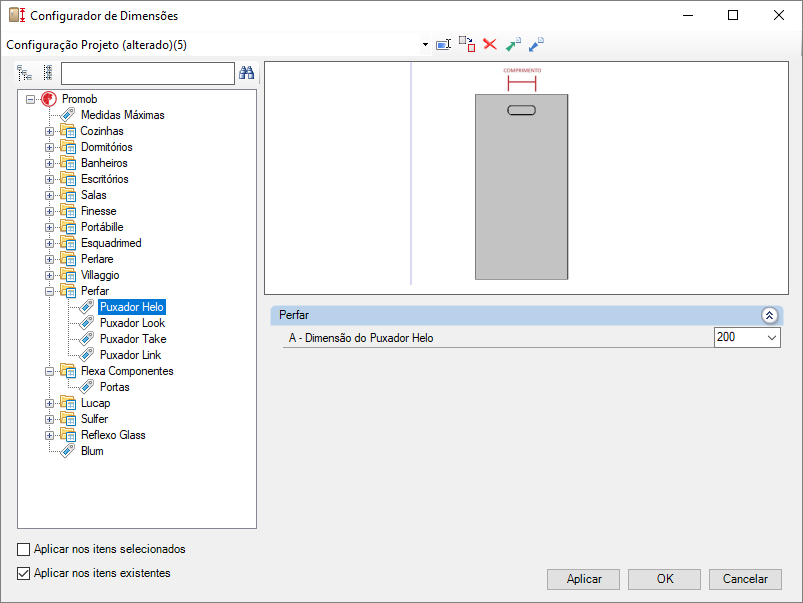This screenshot has height=603, width=803.
Task: Expand the Cozinhas tree node
Action: (49, 131)
